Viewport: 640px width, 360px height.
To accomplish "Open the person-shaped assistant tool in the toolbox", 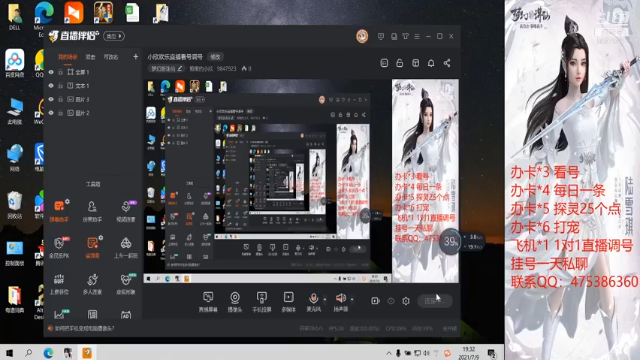I will tap(92, 210).
